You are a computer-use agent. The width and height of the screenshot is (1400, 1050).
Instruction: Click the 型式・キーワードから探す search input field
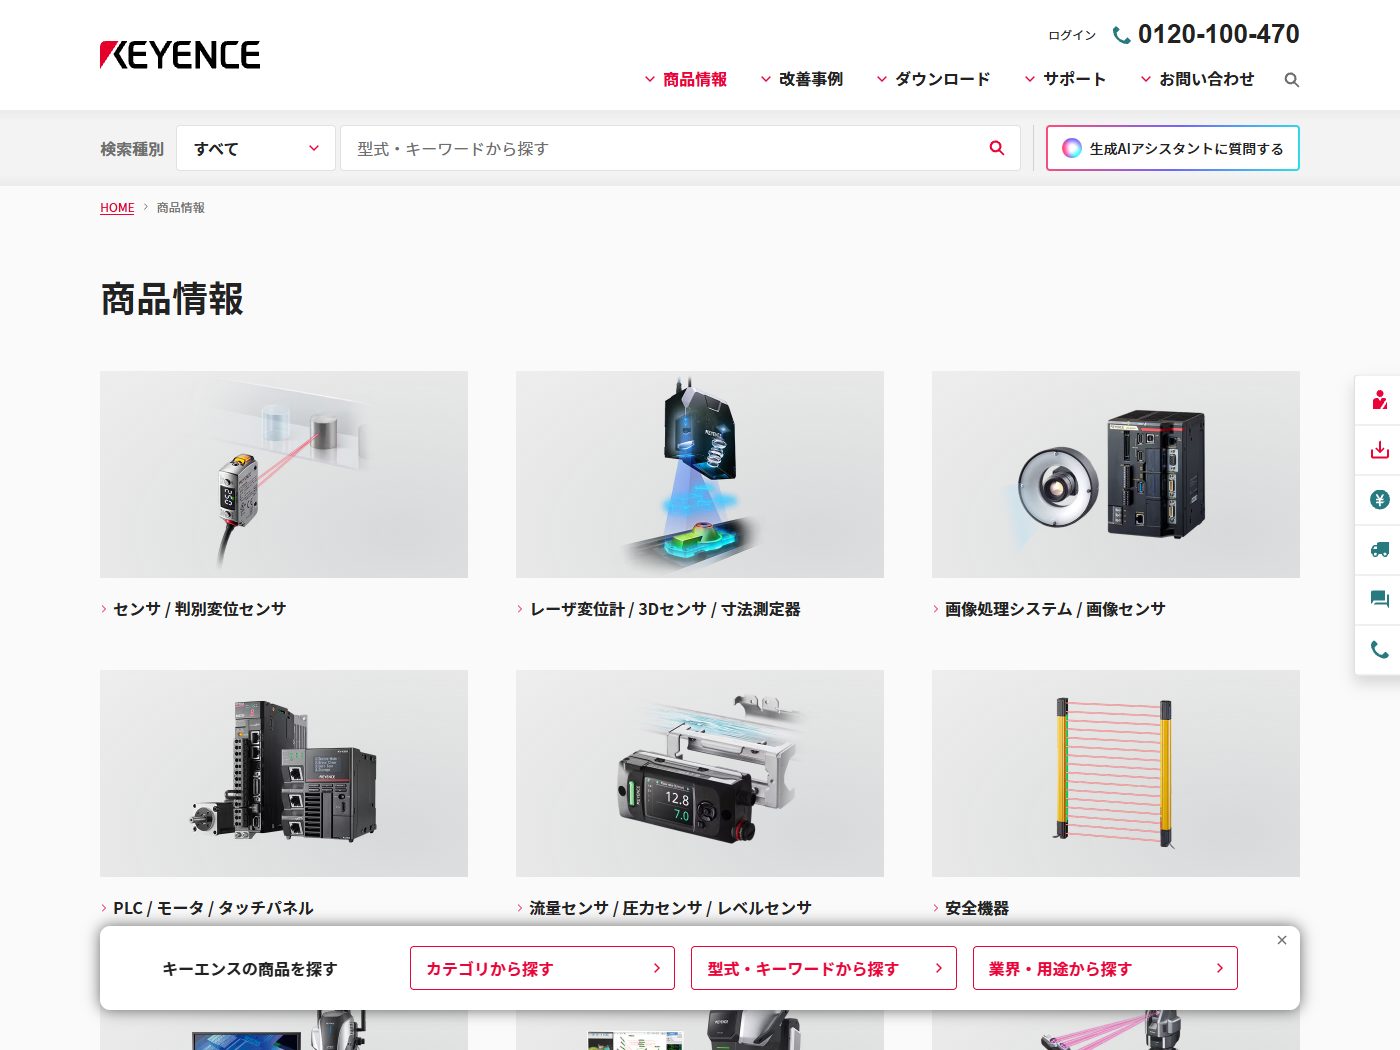[660, 148]
